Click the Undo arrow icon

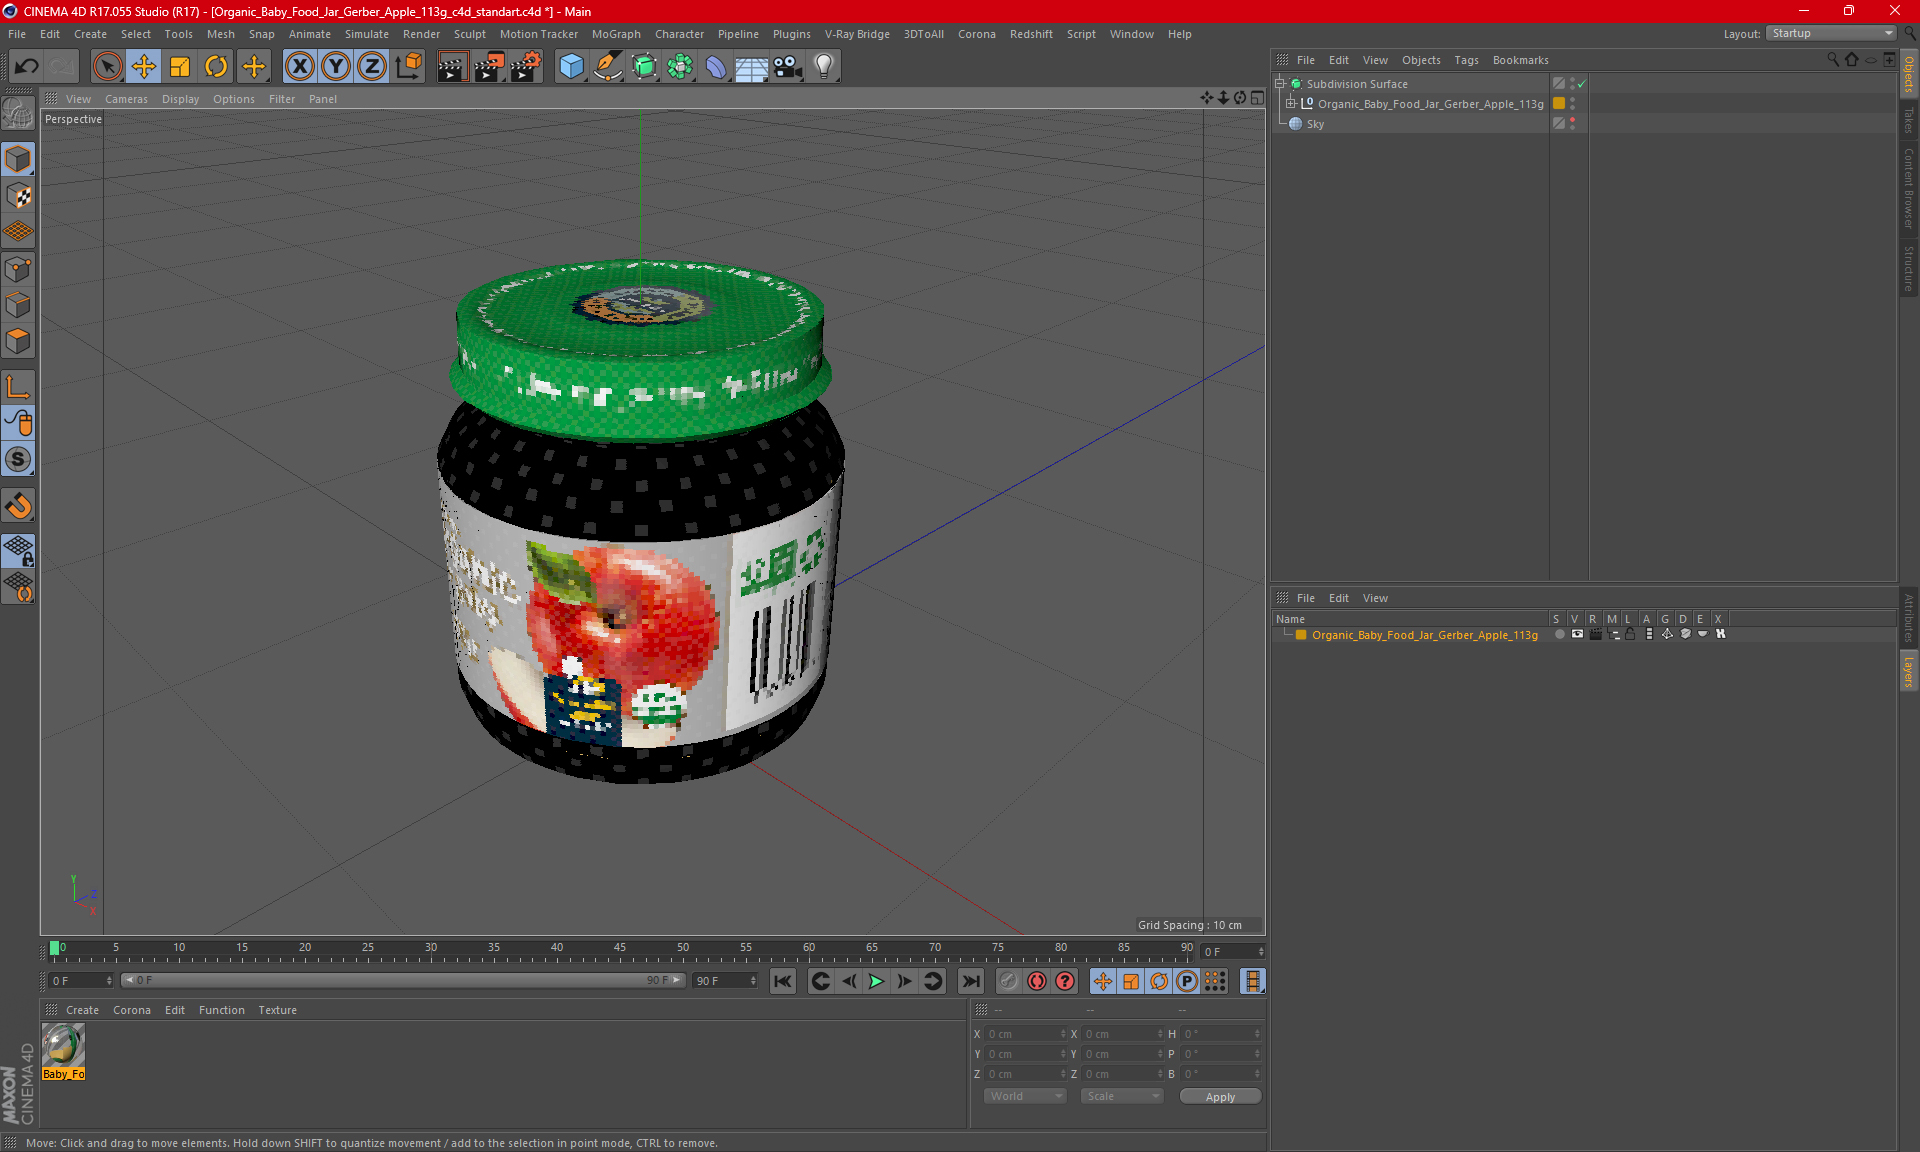click(x=27, y=67)
